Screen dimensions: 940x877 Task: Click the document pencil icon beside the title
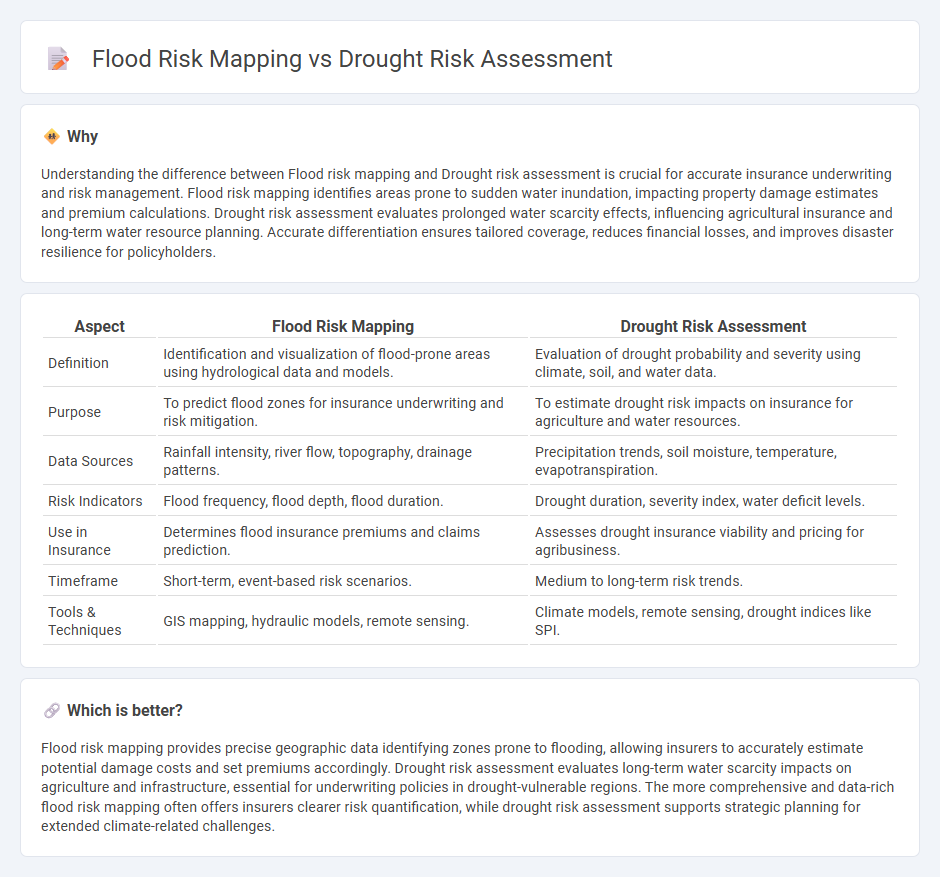[58, 59]
